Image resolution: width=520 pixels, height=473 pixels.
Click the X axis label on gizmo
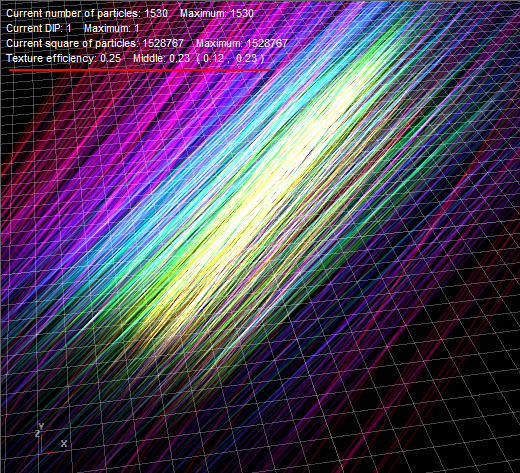point(64,443)
